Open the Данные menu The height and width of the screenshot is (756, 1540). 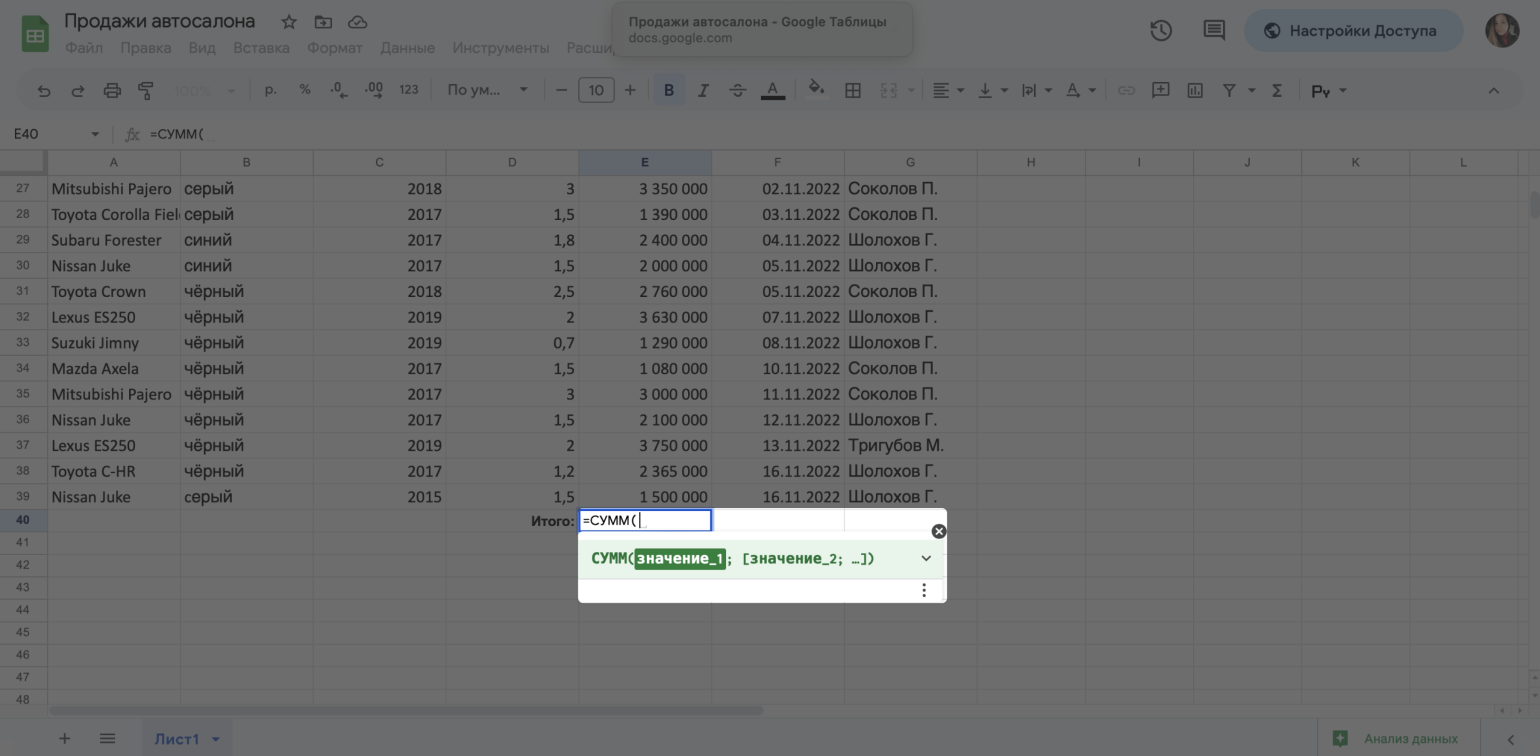407,48
